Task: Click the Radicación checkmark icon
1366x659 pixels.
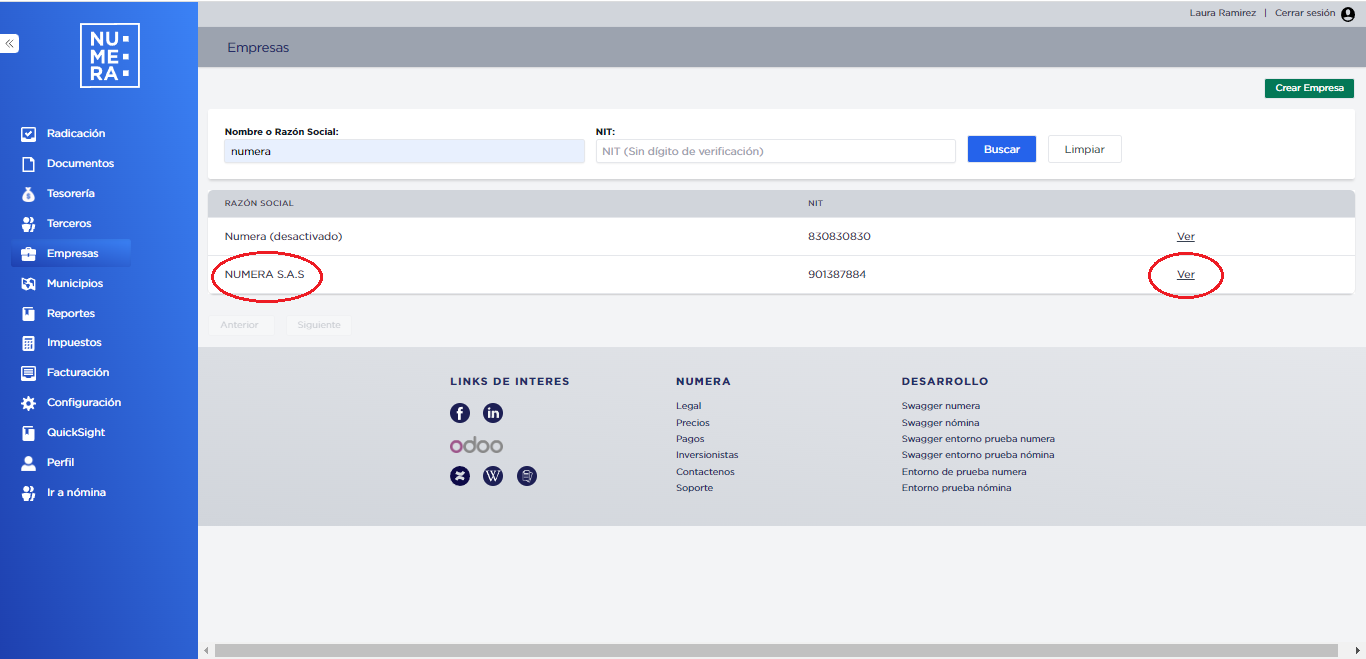Action: point(28,134)
